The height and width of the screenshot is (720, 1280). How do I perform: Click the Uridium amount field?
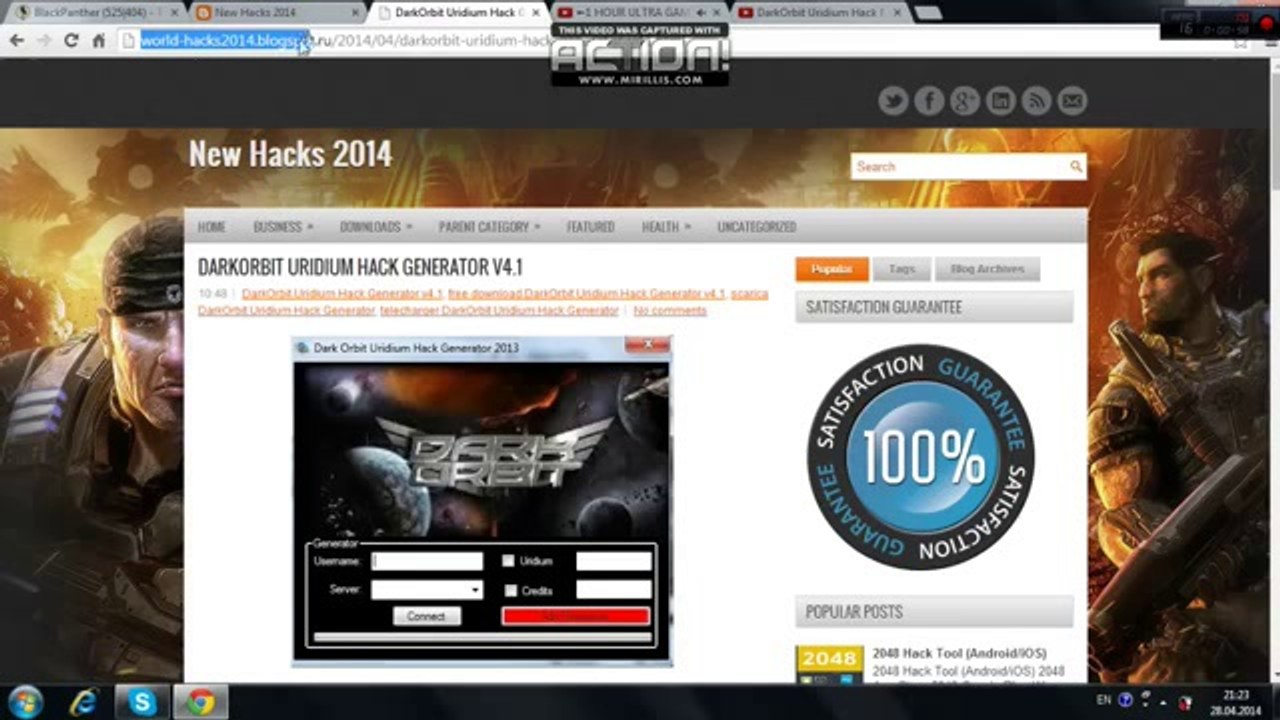point(614,561)
